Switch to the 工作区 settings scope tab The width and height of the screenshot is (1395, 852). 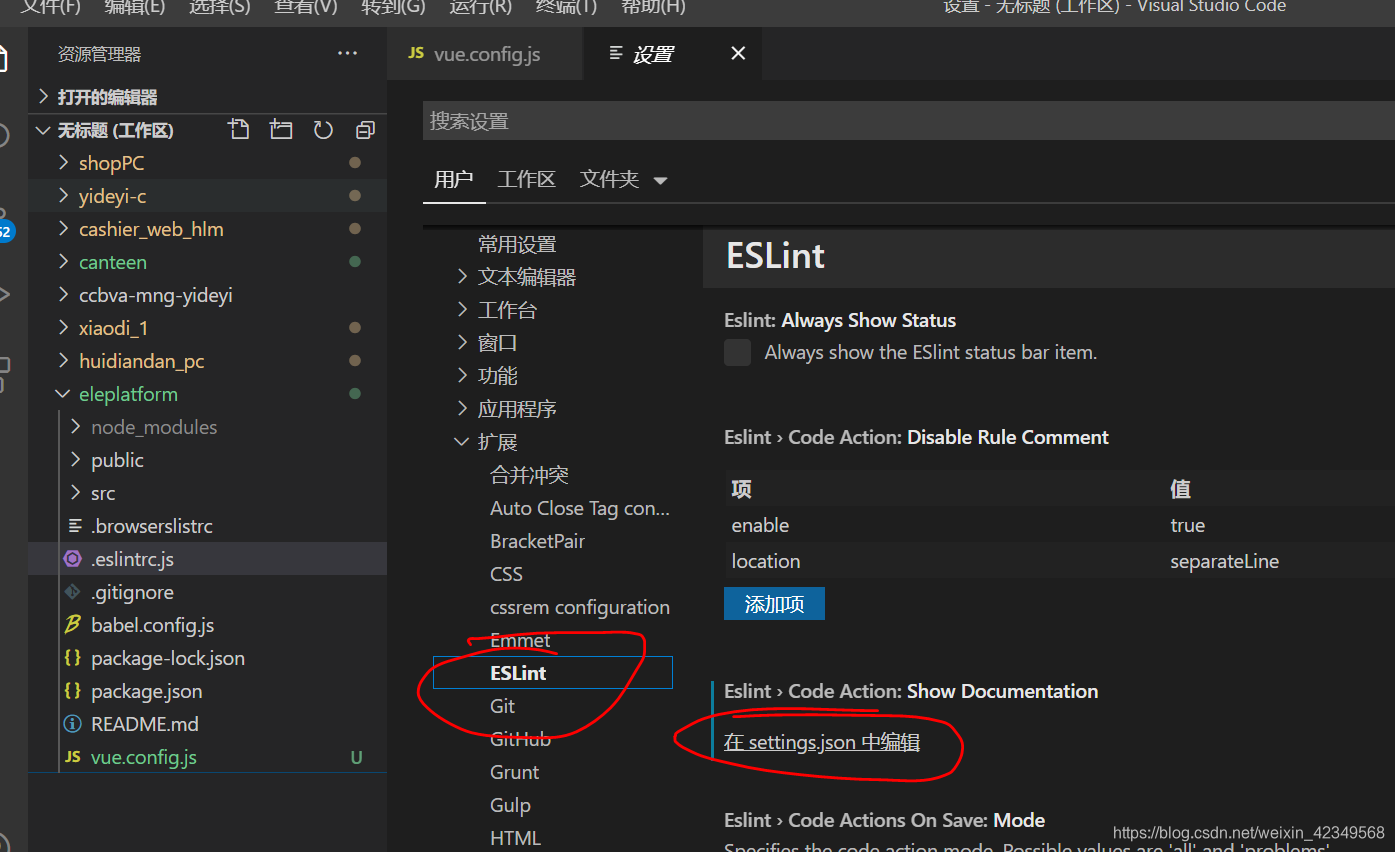click(x=527, y=180)
